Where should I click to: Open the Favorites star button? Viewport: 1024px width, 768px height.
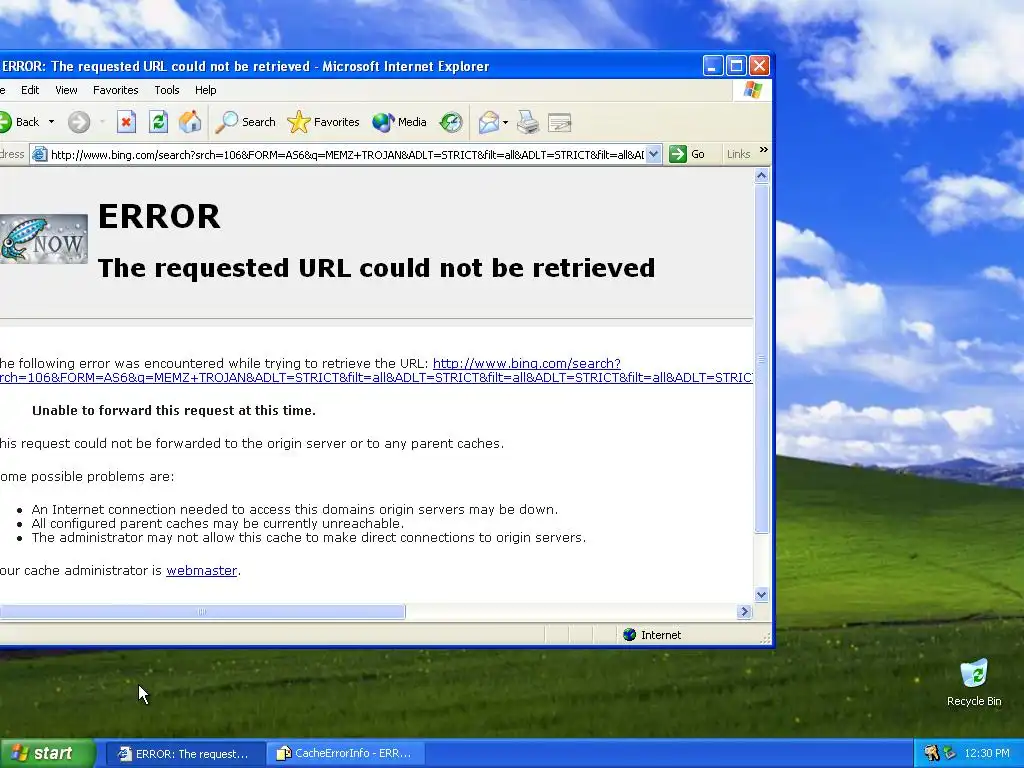323,122
